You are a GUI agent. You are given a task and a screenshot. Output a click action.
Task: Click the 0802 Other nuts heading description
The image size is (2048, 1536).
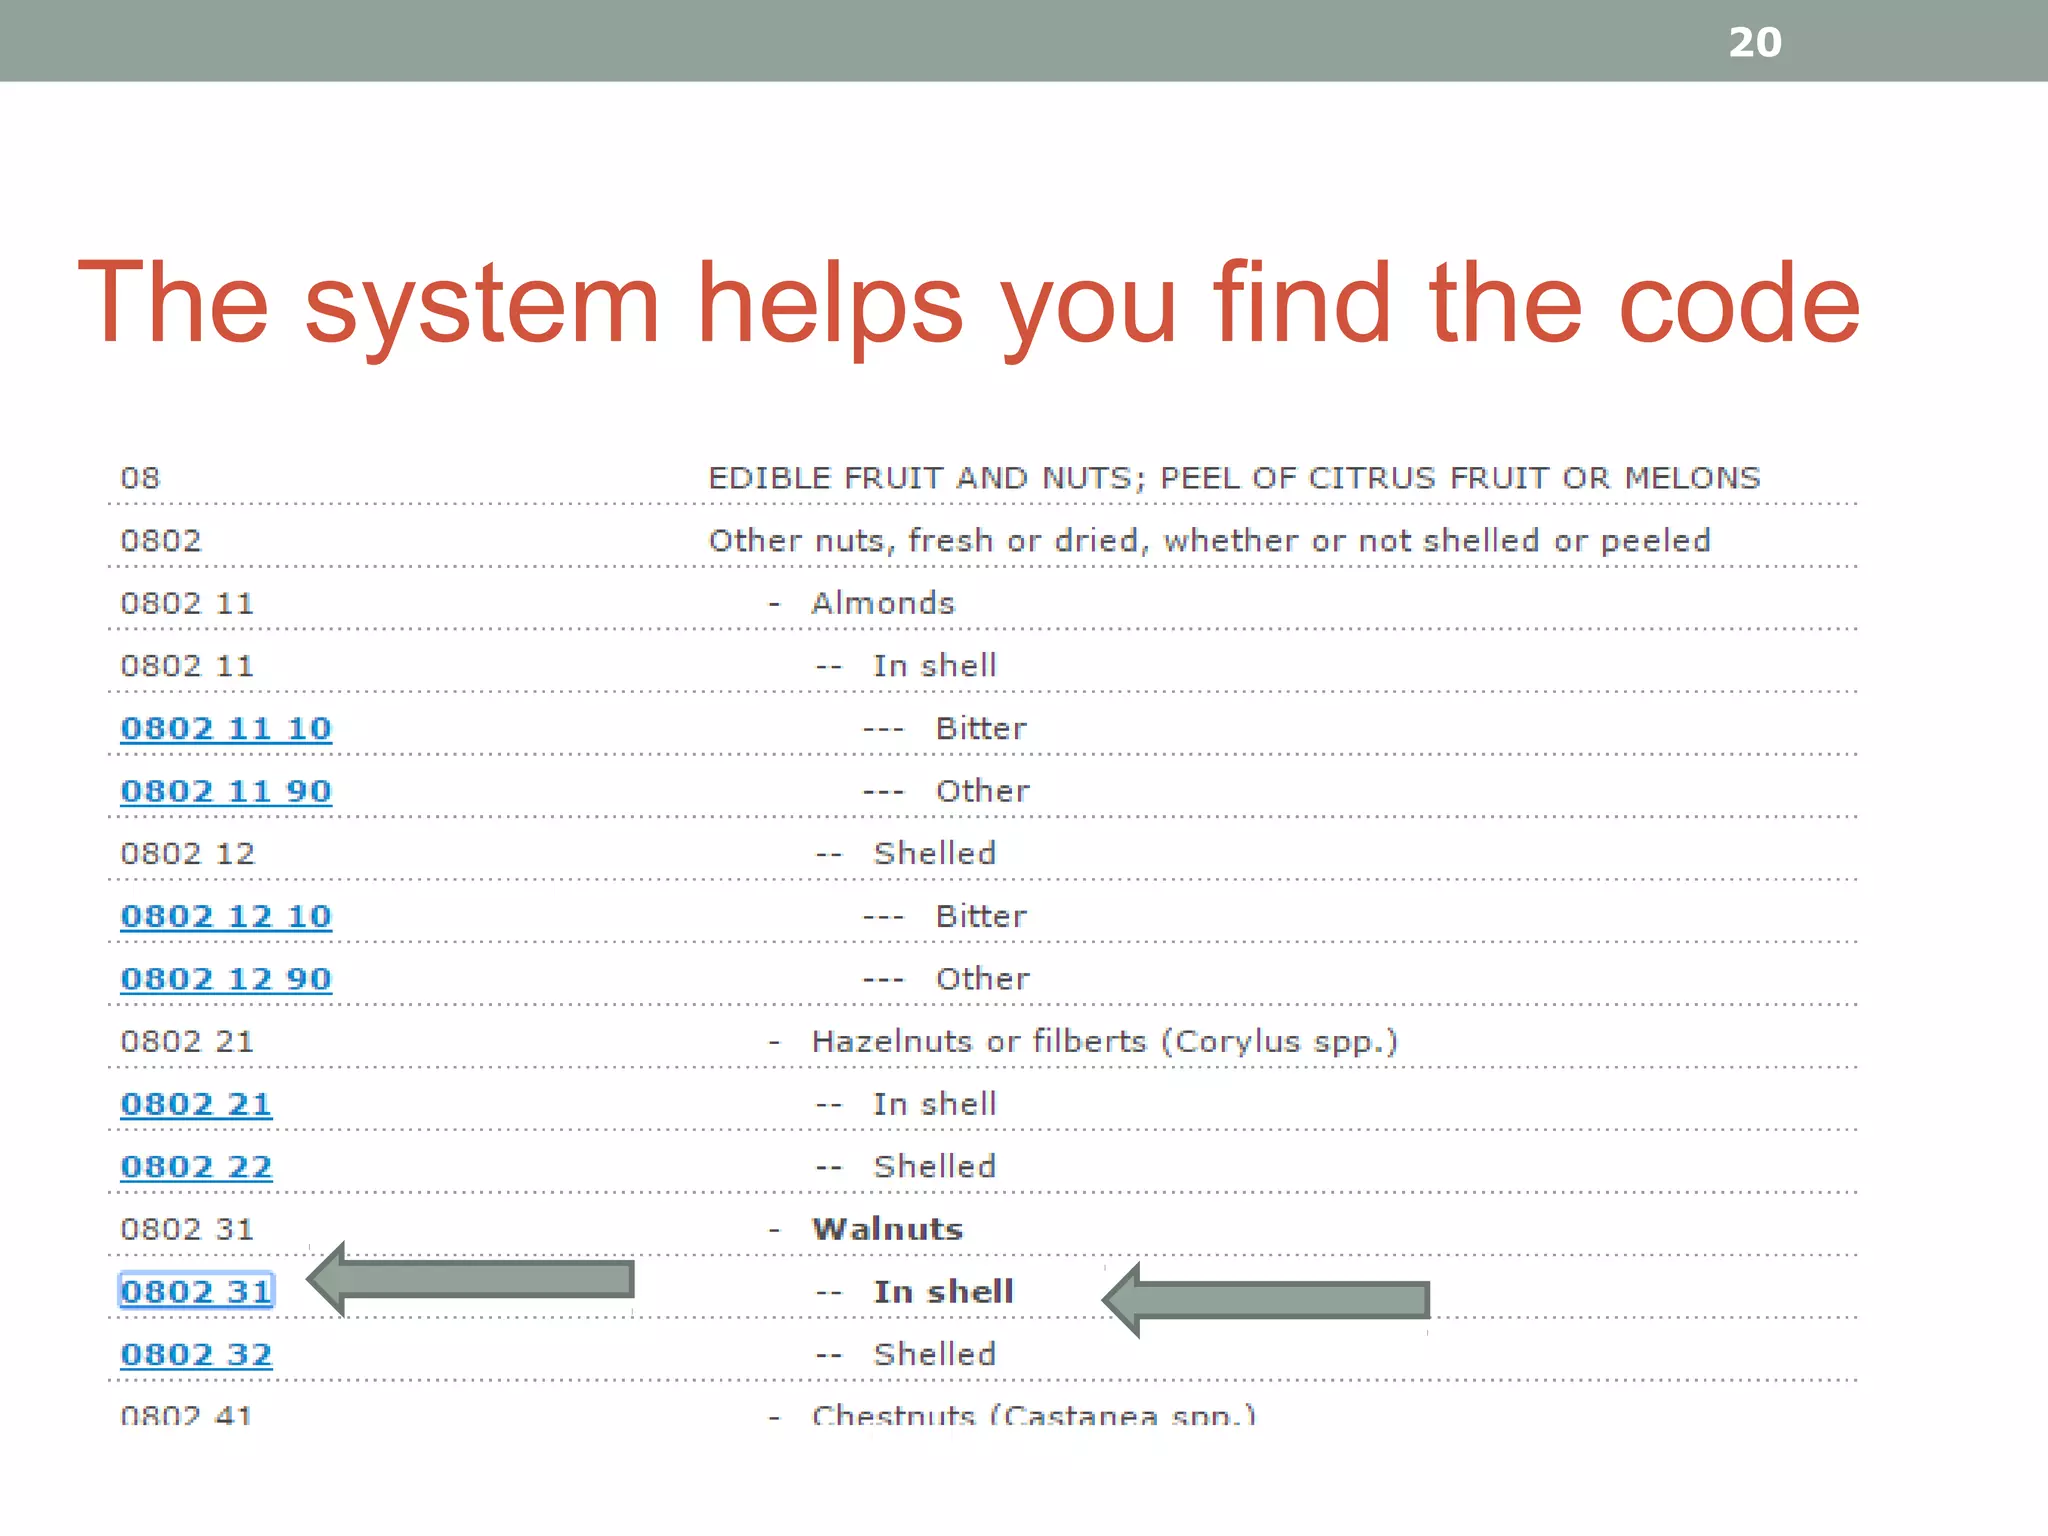click(1209, 541)
